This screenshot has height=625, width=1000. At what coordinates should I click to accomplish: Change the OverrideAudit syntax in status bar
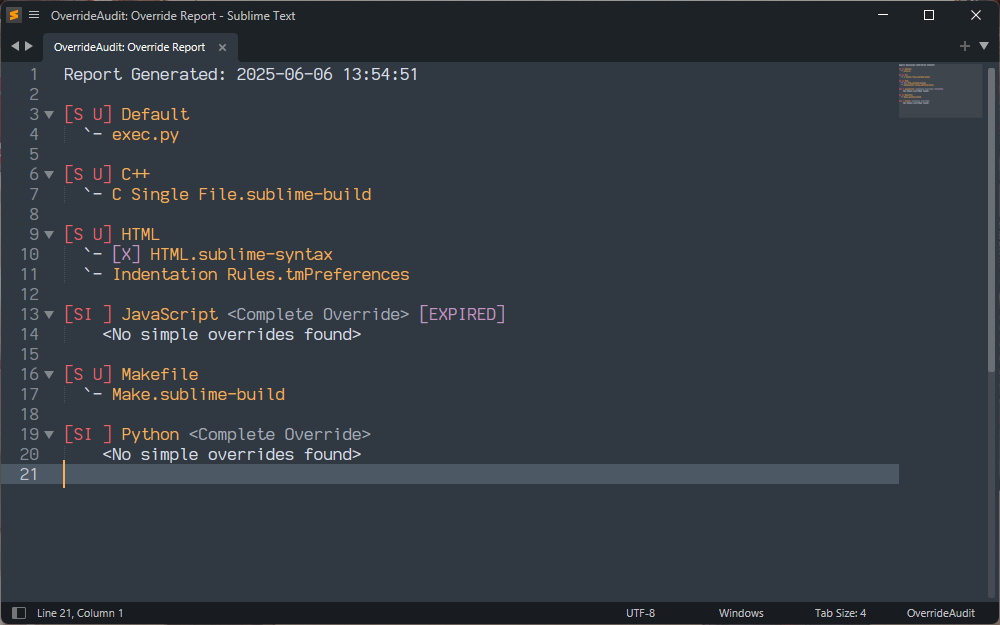click(940, 613)
